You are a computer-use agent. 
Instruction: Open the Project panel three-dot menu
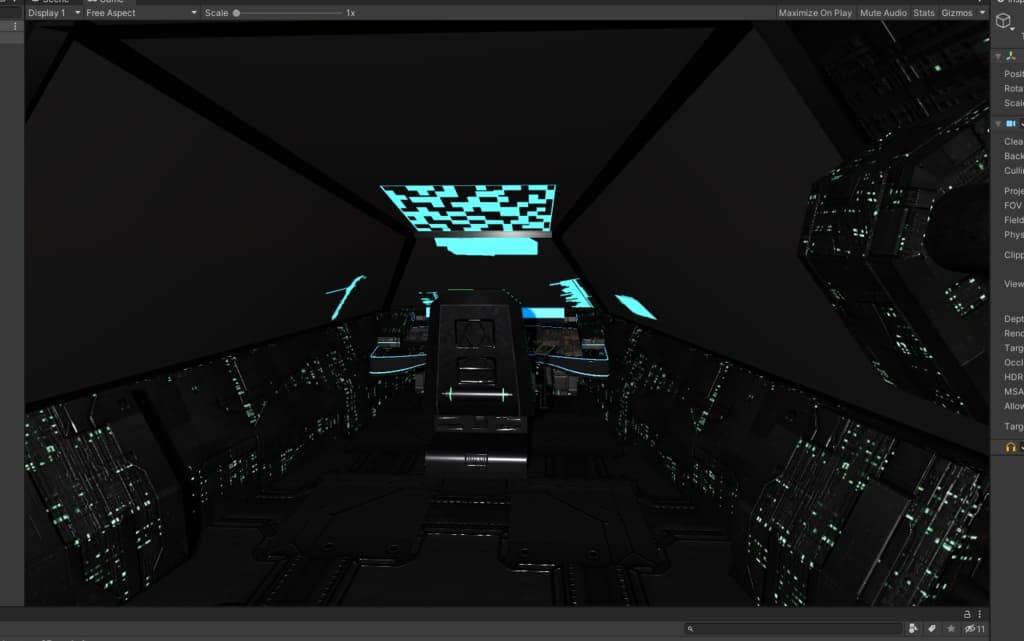coord(980,614)
